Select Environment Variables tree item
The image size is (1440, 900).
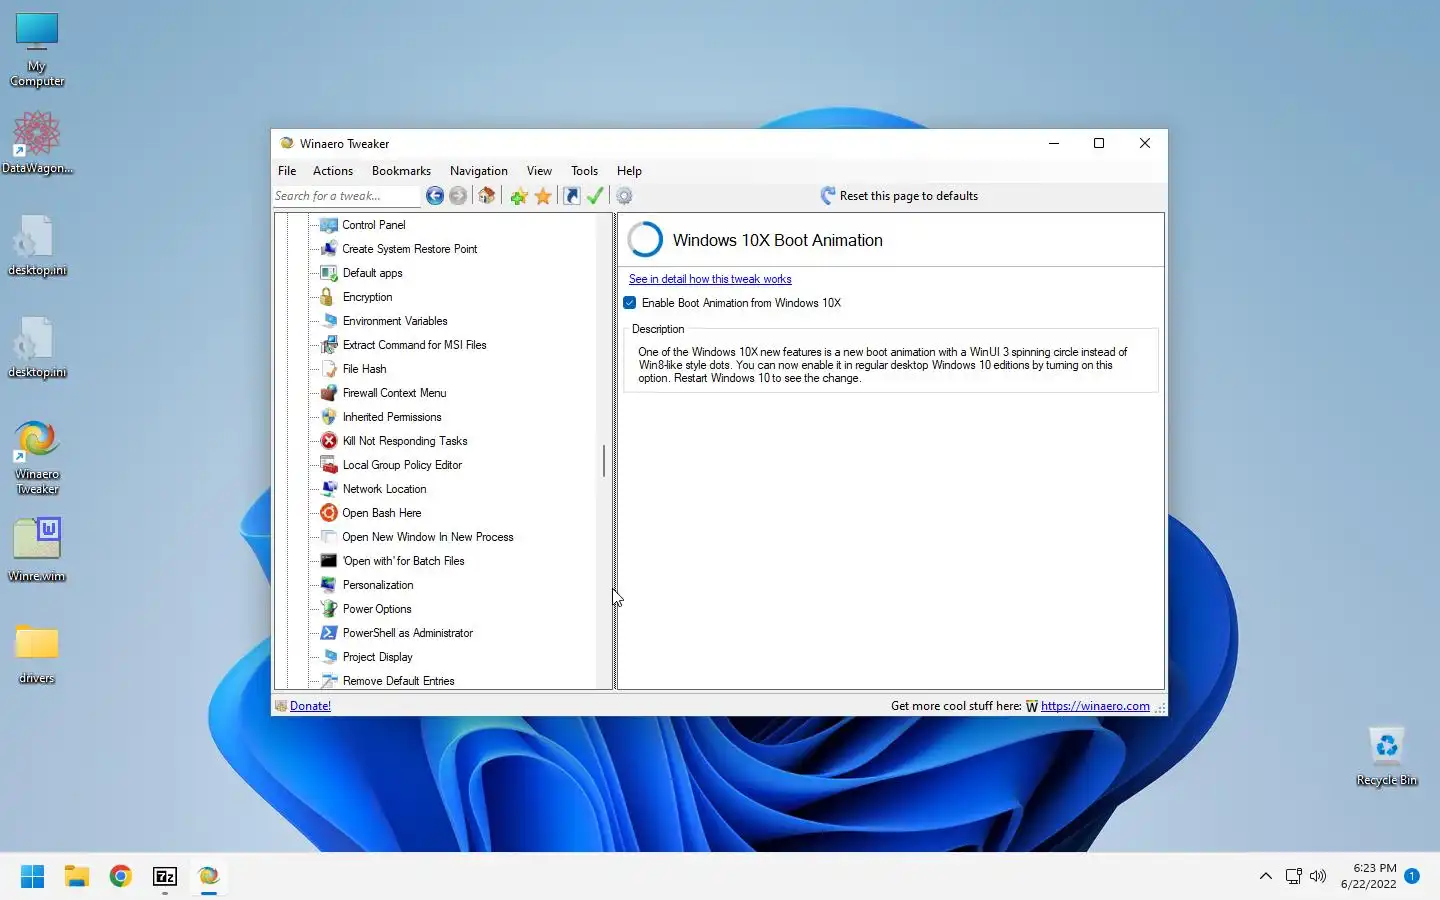(395, 321)
